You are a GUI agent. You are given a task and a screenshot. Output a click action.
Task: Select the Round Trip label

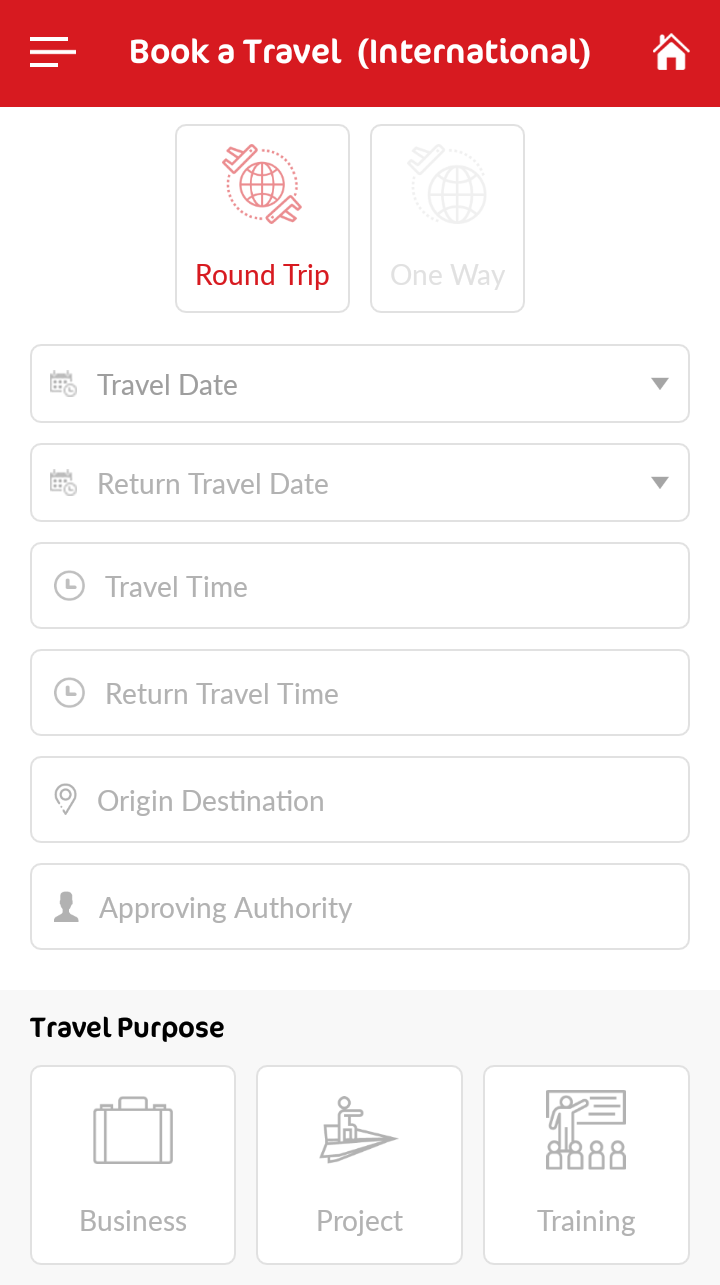click(x=262, y=275)
